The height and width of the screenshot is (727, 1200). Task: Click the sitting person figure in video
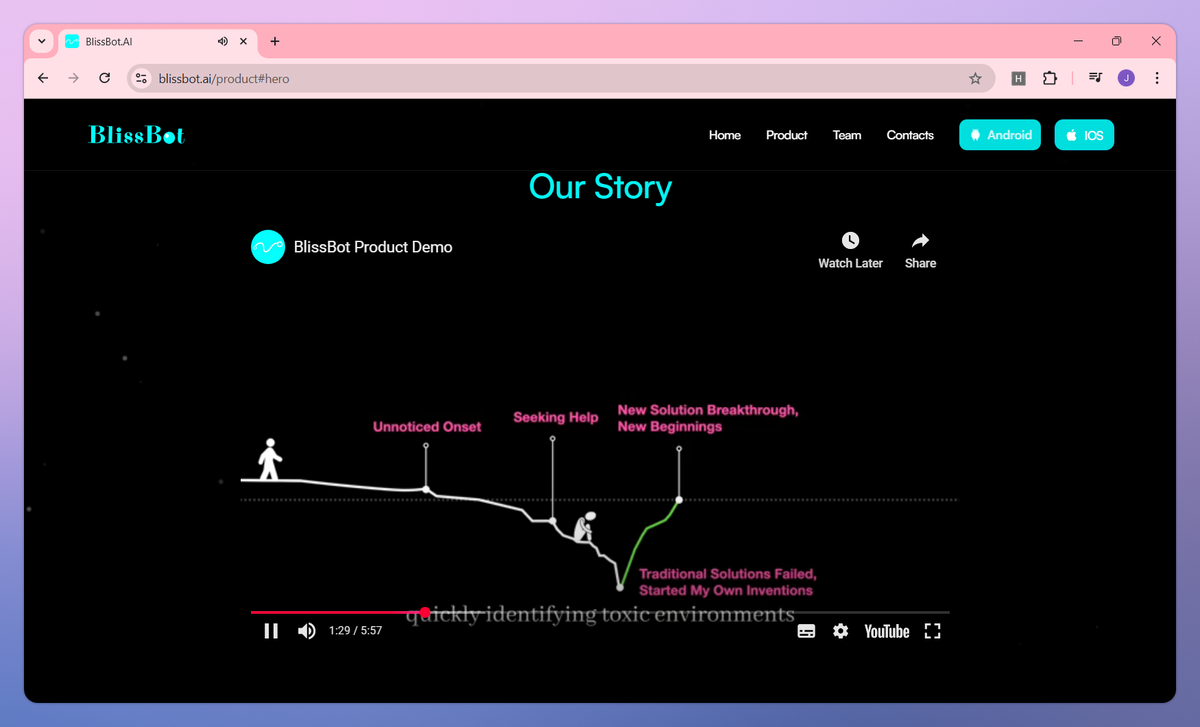point(583,527)
